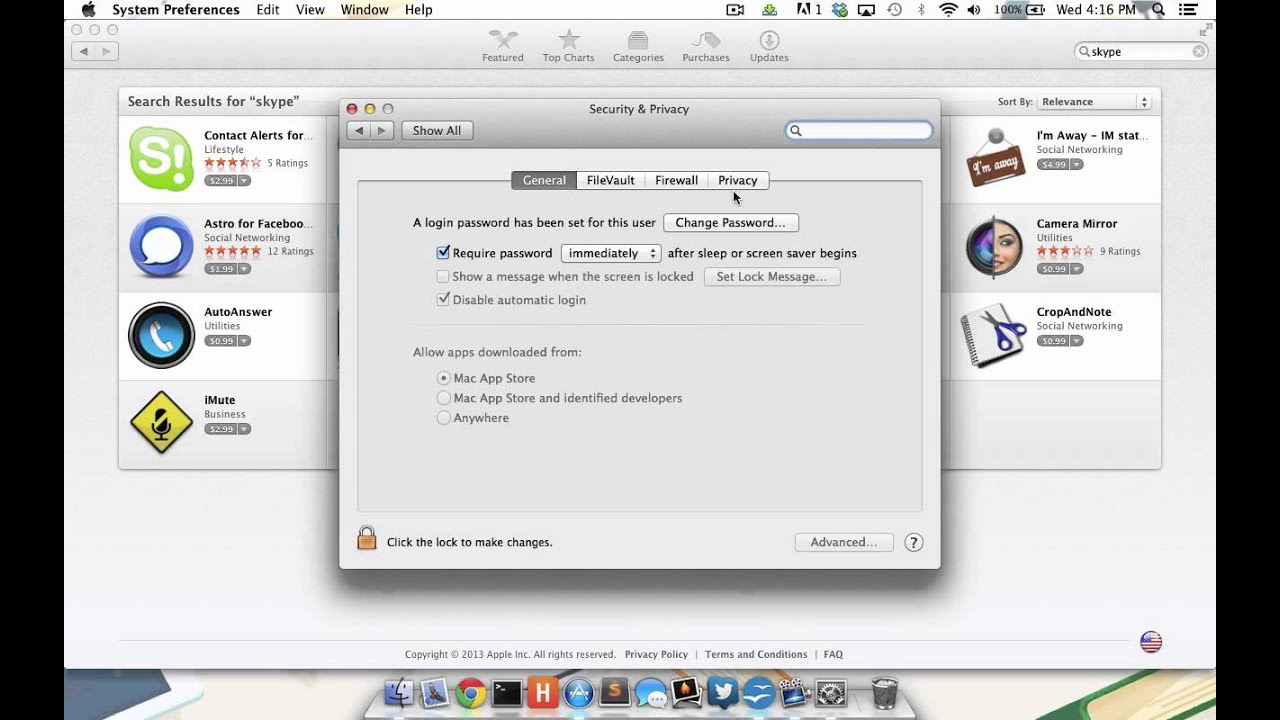Go forward in System Preferences history
Viewport: 1280px width, 720px height.
(381, 131)
